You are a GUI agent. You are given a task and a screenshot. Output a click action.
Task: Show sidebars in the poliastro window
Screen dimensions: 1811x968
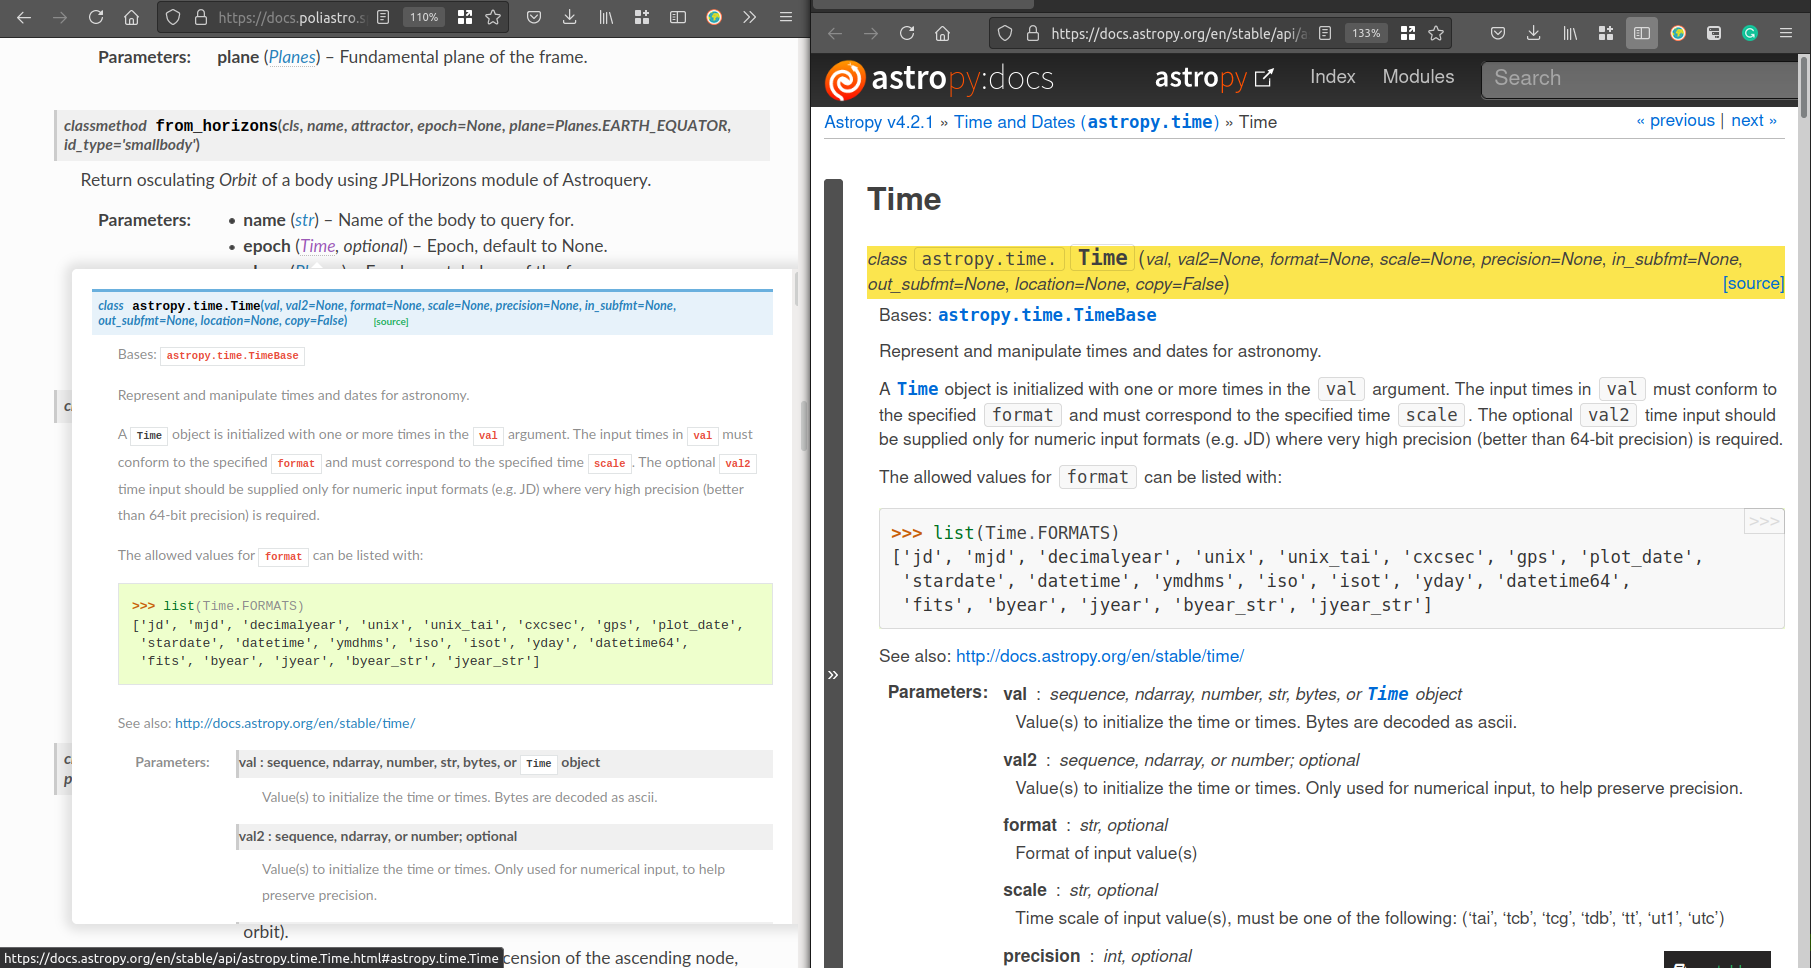point(678,17)
